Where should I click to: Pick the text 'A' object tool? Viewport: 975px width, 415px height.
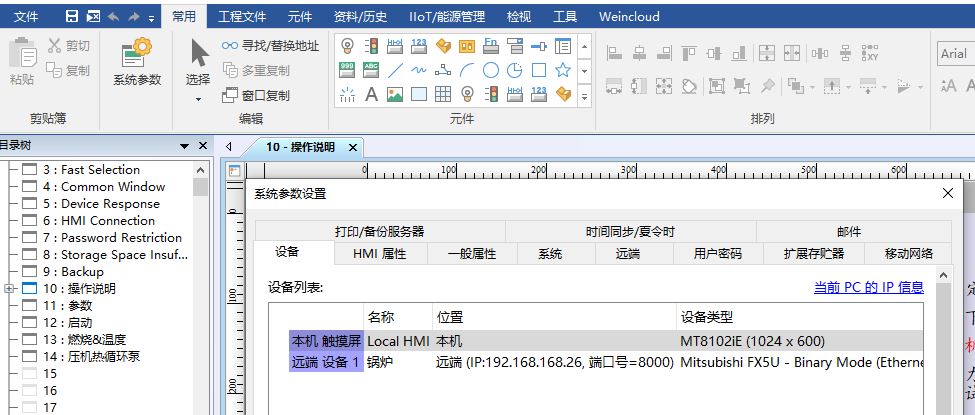point(371,95)
